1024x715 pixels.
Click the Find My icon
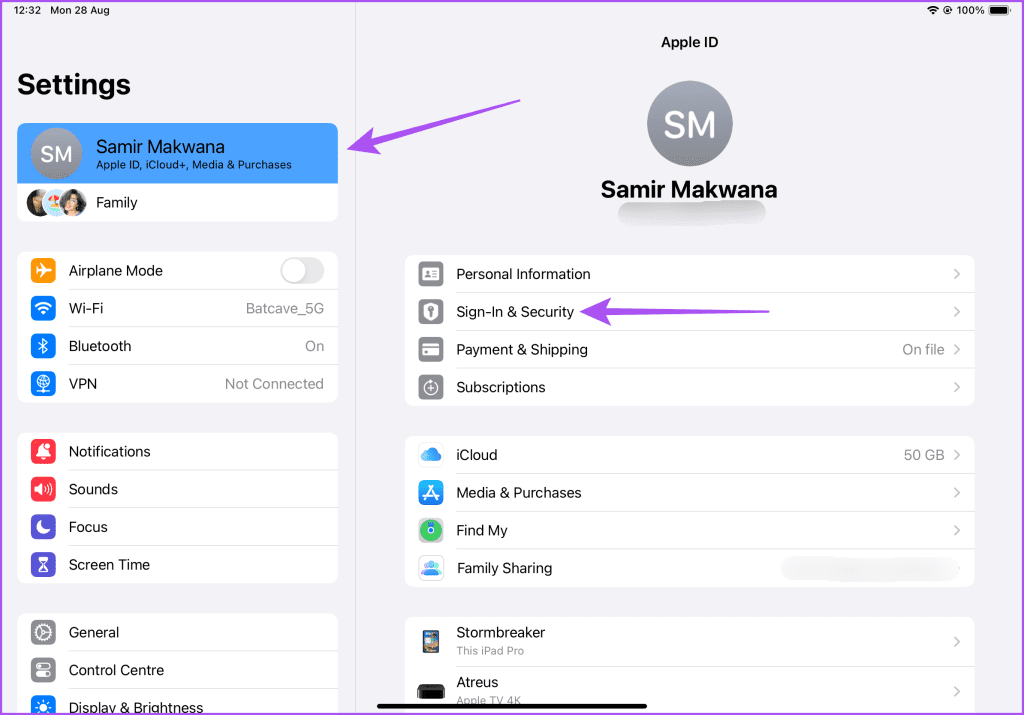point(430,530)
